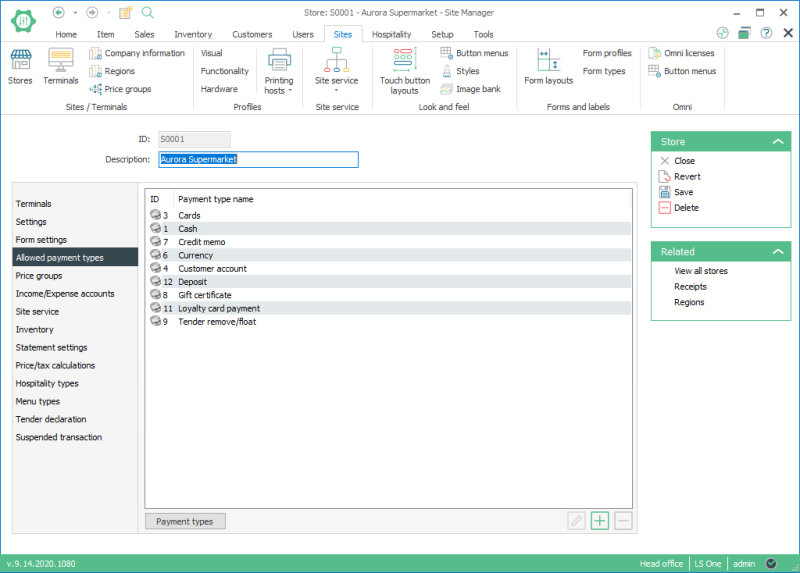Image resolution: width=800 pixels, height=573 pixels.
Task: Select the Loyalty card payment row
Action: click(x=389, y=308)
